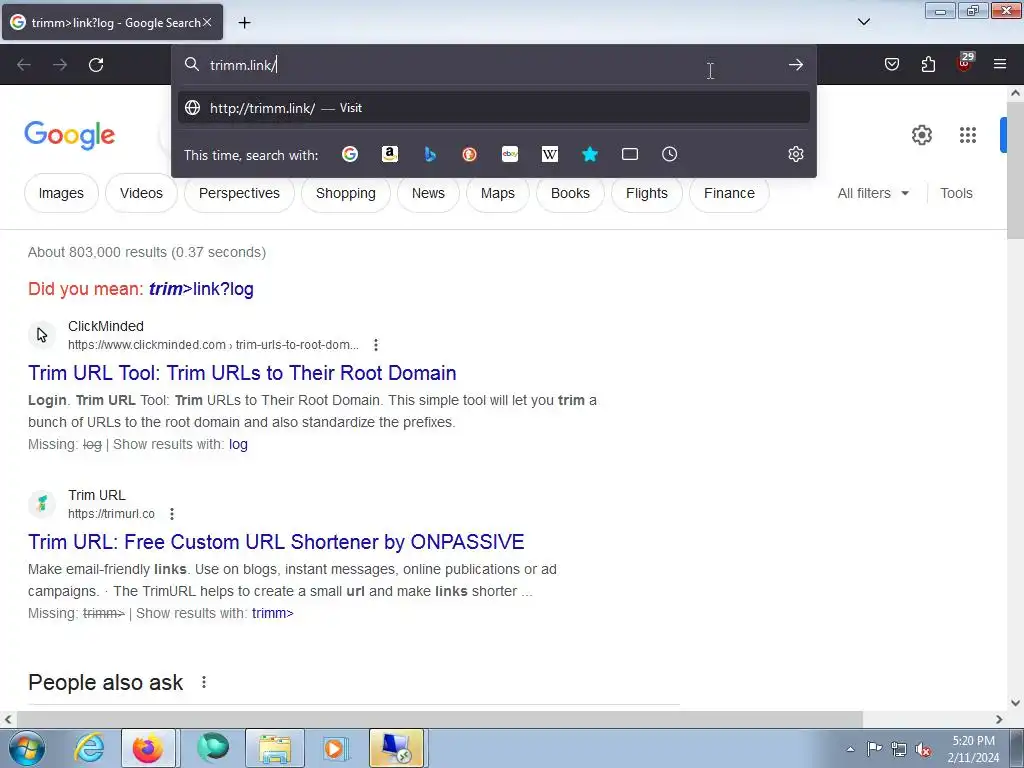Filter results by Images
1024x768 pixels.
coord(61,193)
